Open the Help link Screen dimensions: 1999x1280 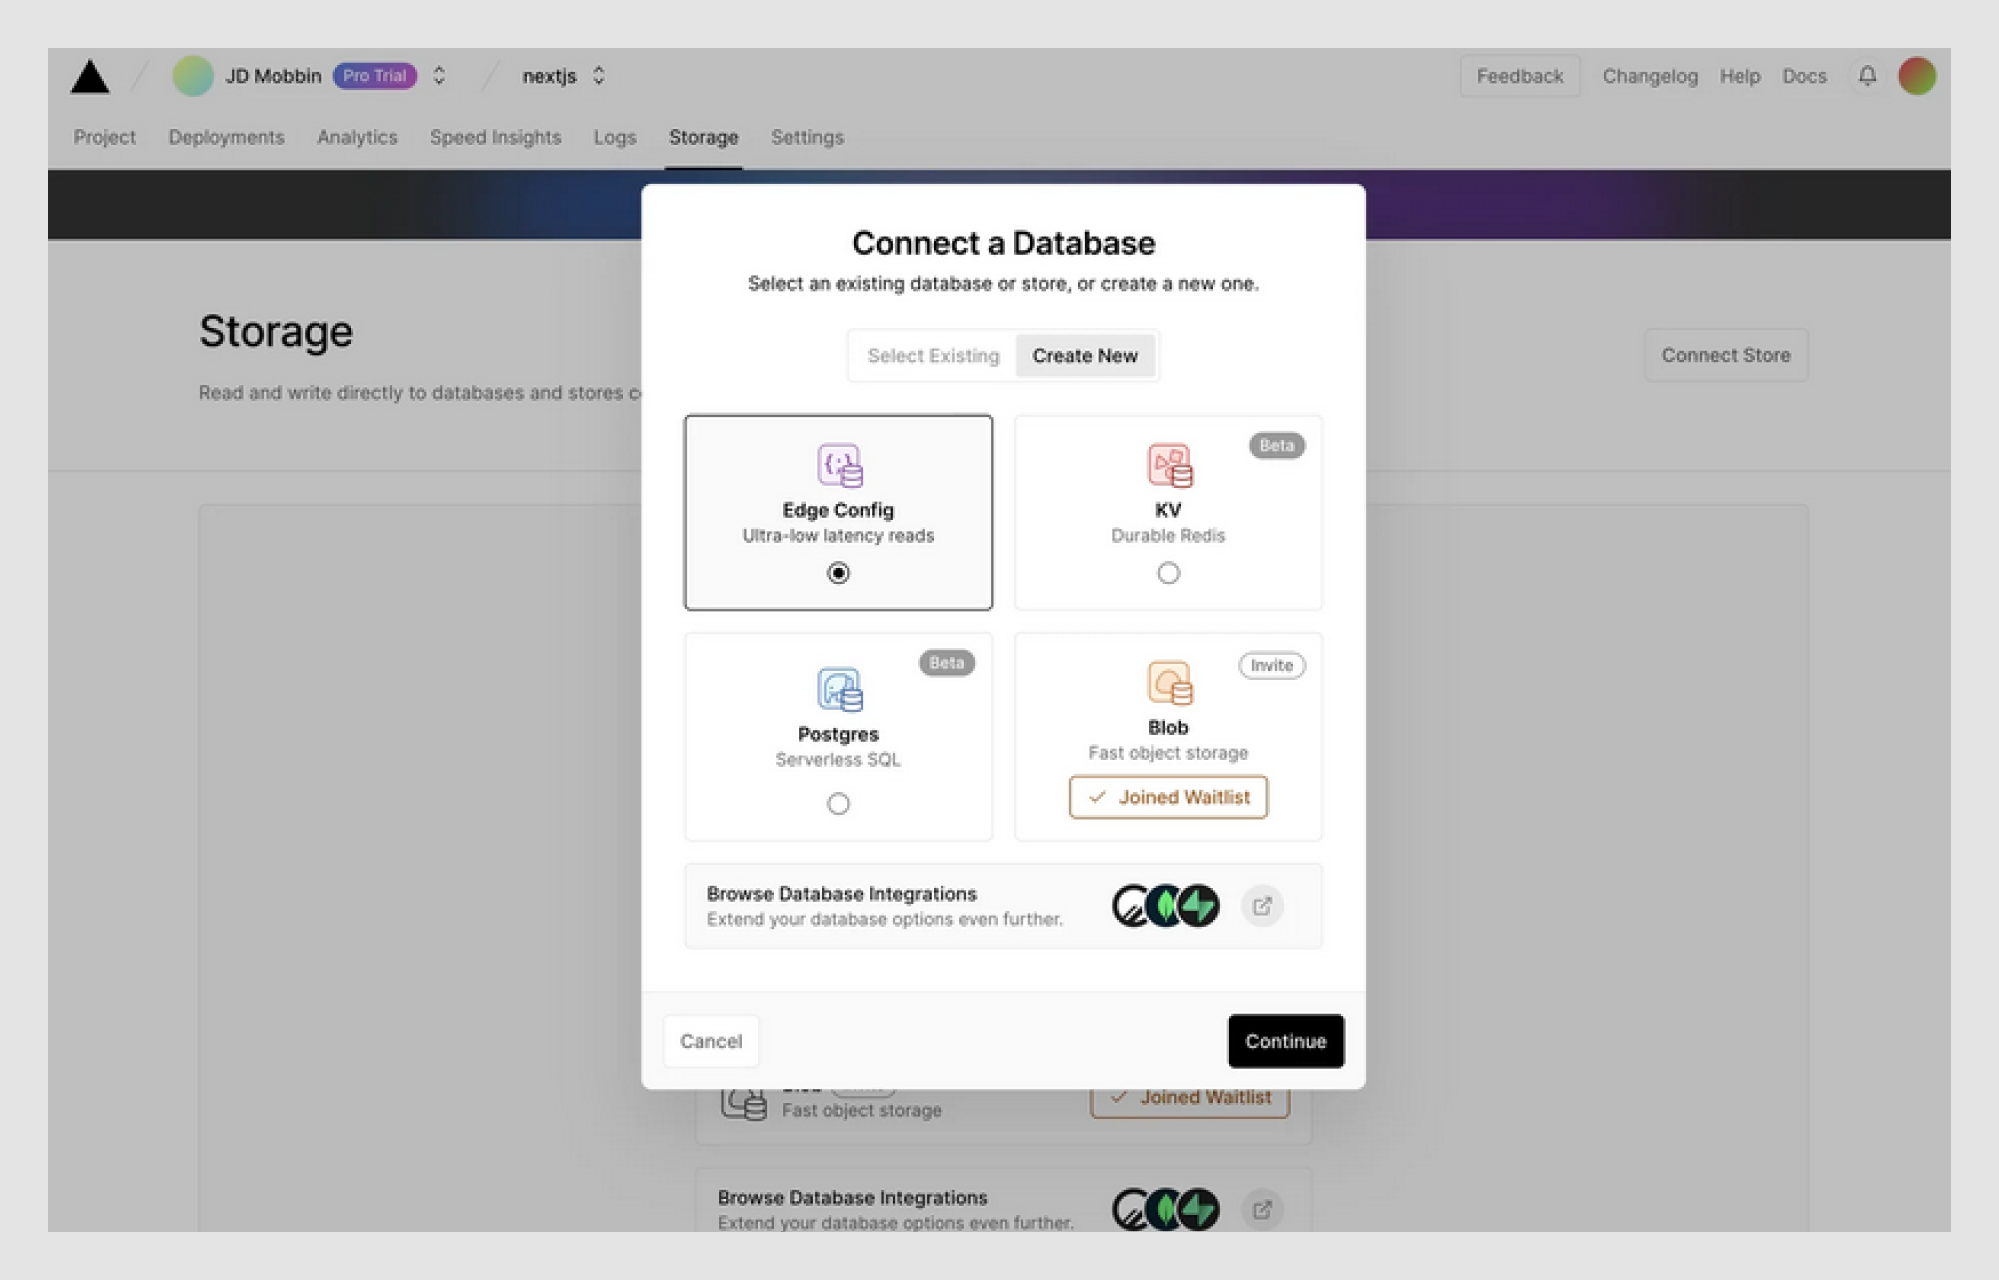pos(1740,76)
